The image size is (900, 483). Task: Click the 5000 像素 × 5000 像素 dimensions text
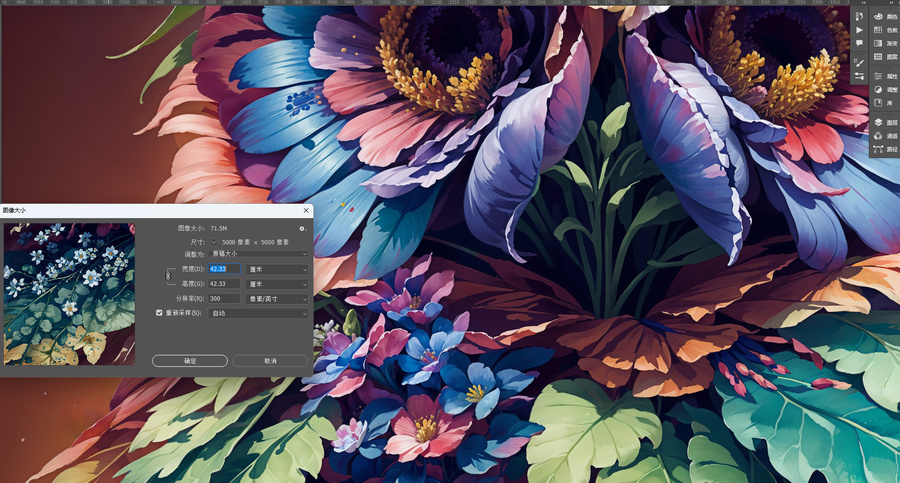255,242
